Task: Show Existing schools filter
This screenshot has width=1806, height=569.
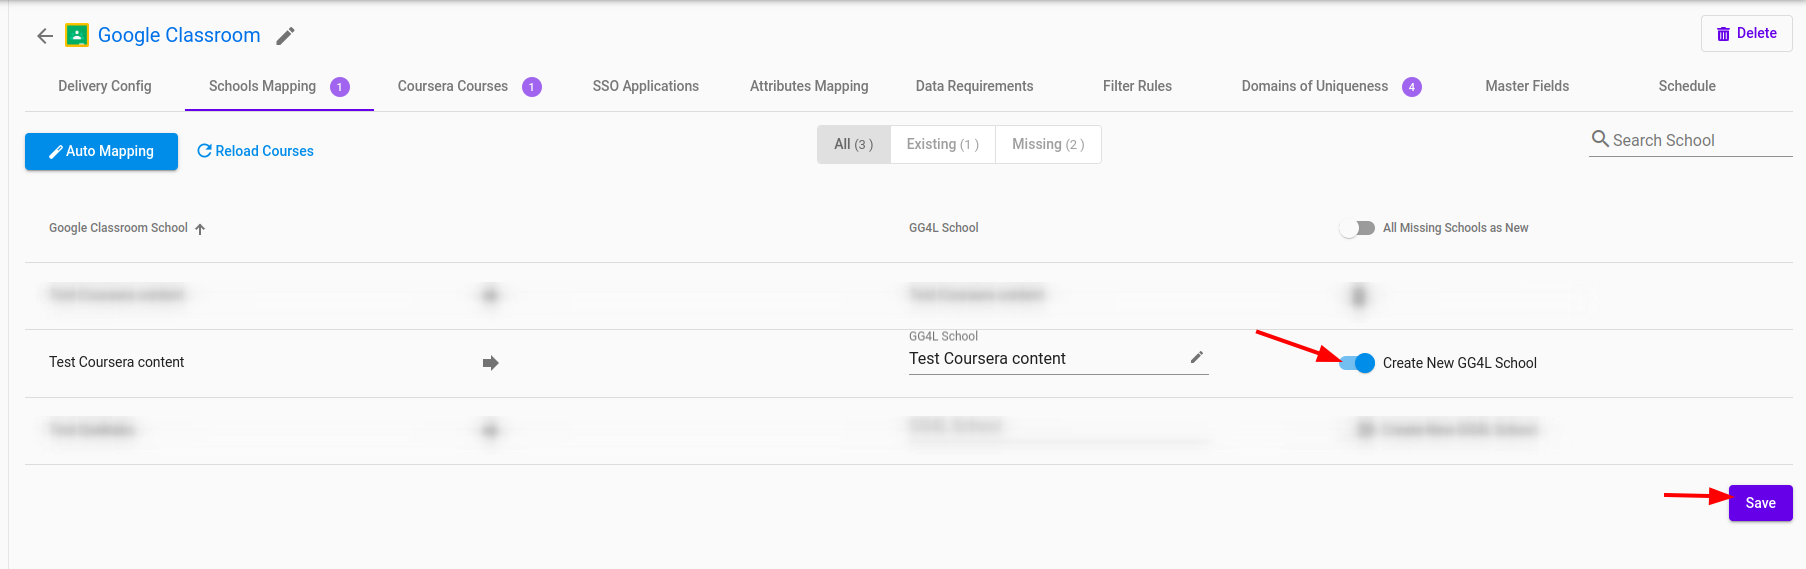Action: point(942,144)
